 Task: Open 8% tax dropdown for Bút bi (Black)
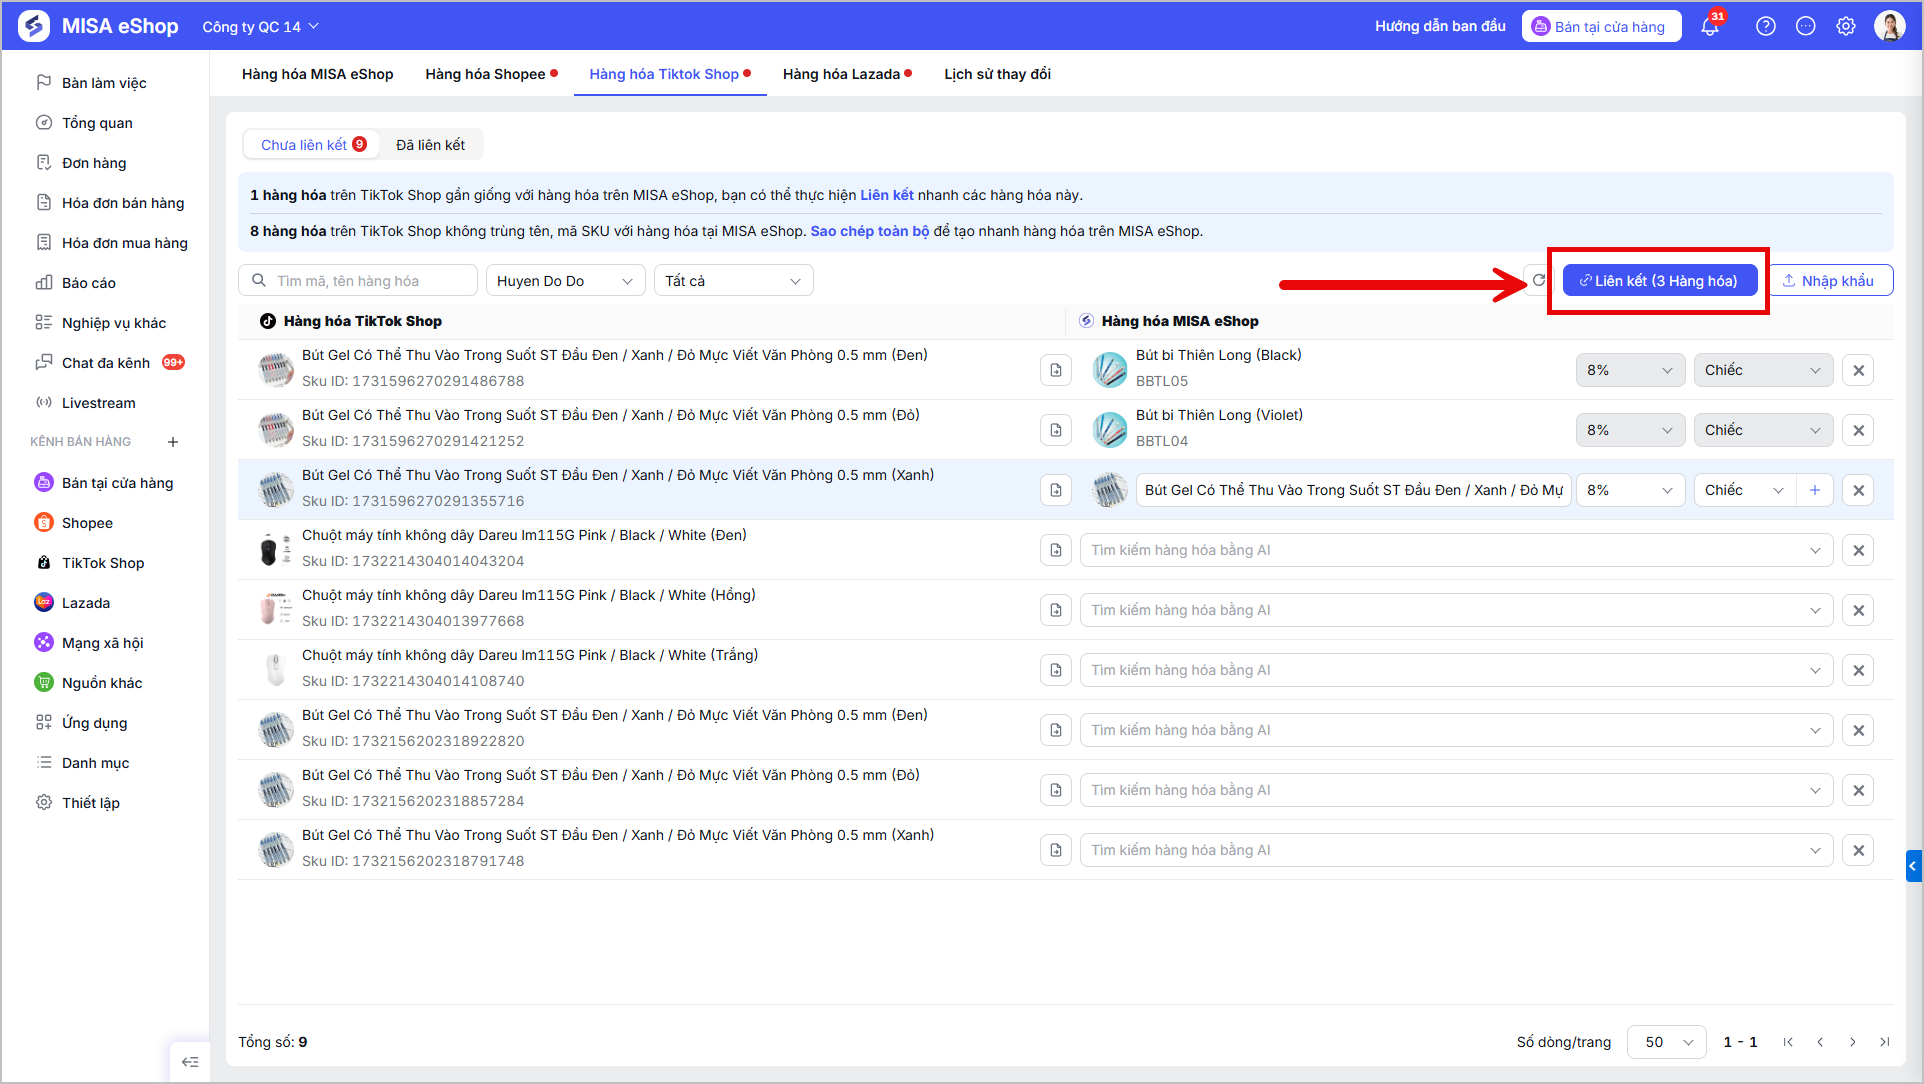pyautogui.click(x=1630, y=370)
